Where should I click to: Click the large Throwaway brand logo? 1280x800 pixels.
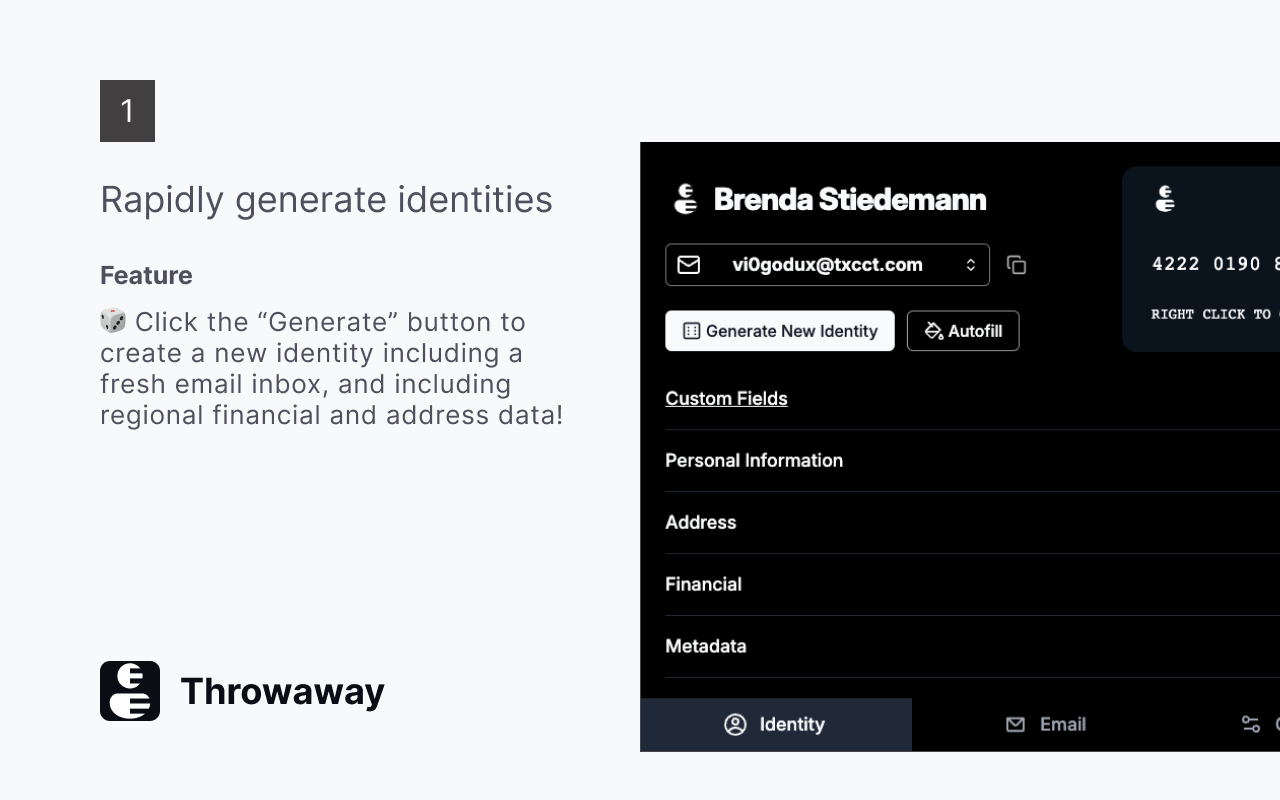coord(130,691)
